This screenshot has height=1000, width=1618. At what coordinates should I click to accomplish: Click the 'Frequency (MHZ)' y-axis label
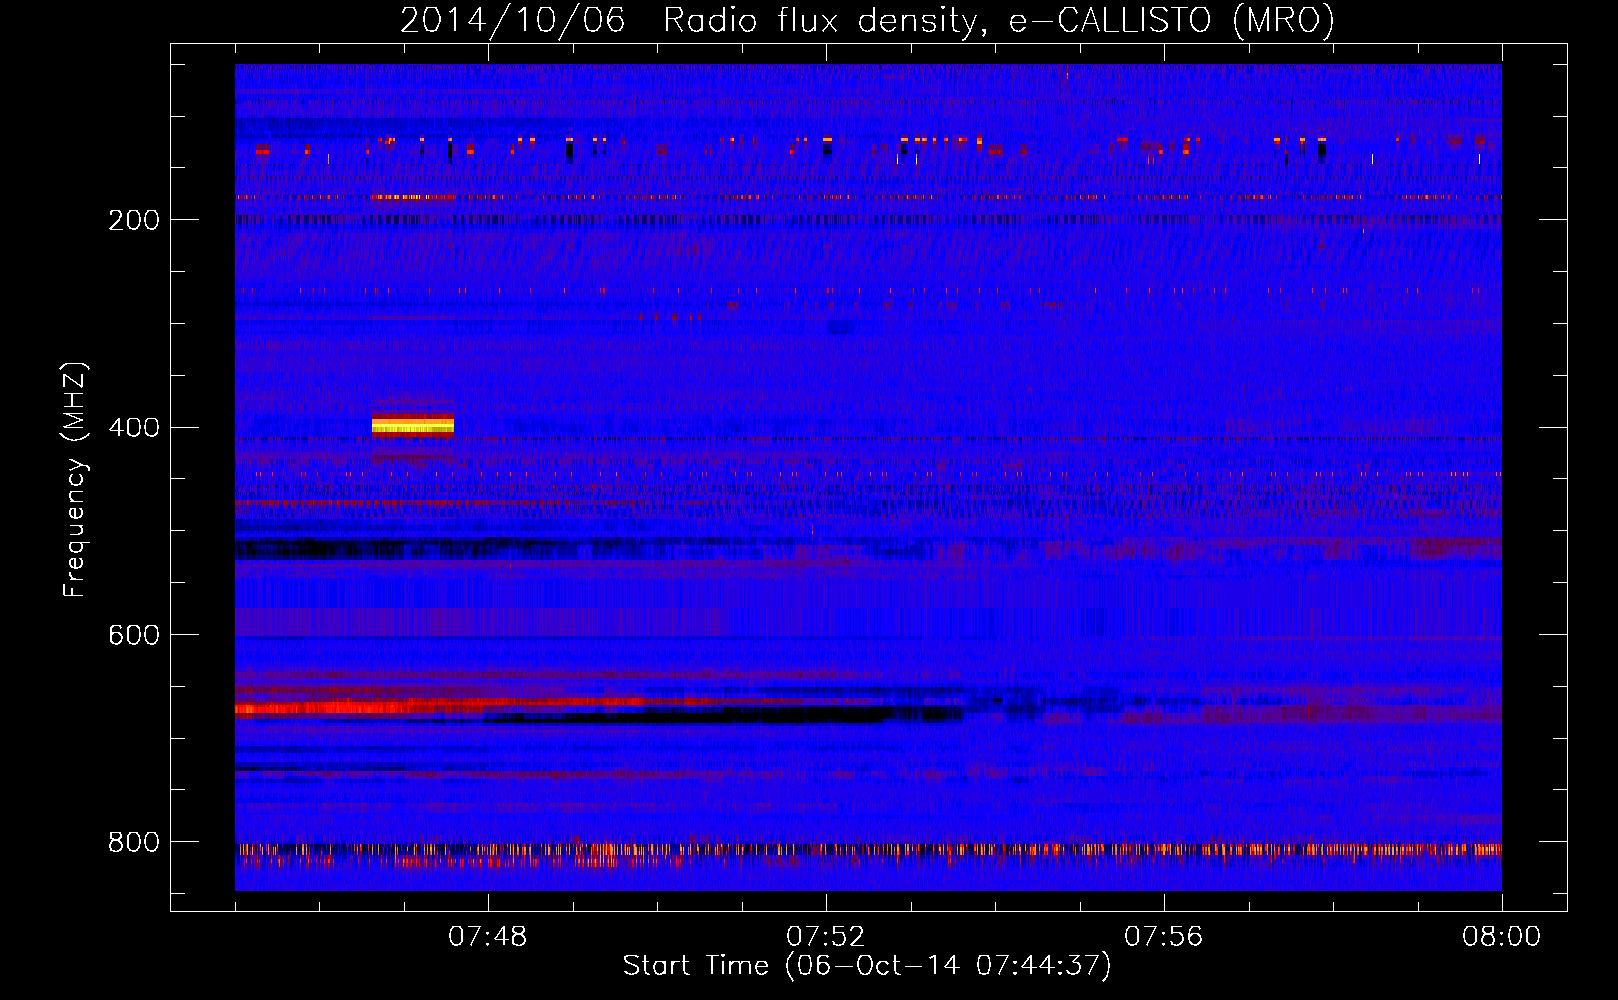[x=75, y=479]
